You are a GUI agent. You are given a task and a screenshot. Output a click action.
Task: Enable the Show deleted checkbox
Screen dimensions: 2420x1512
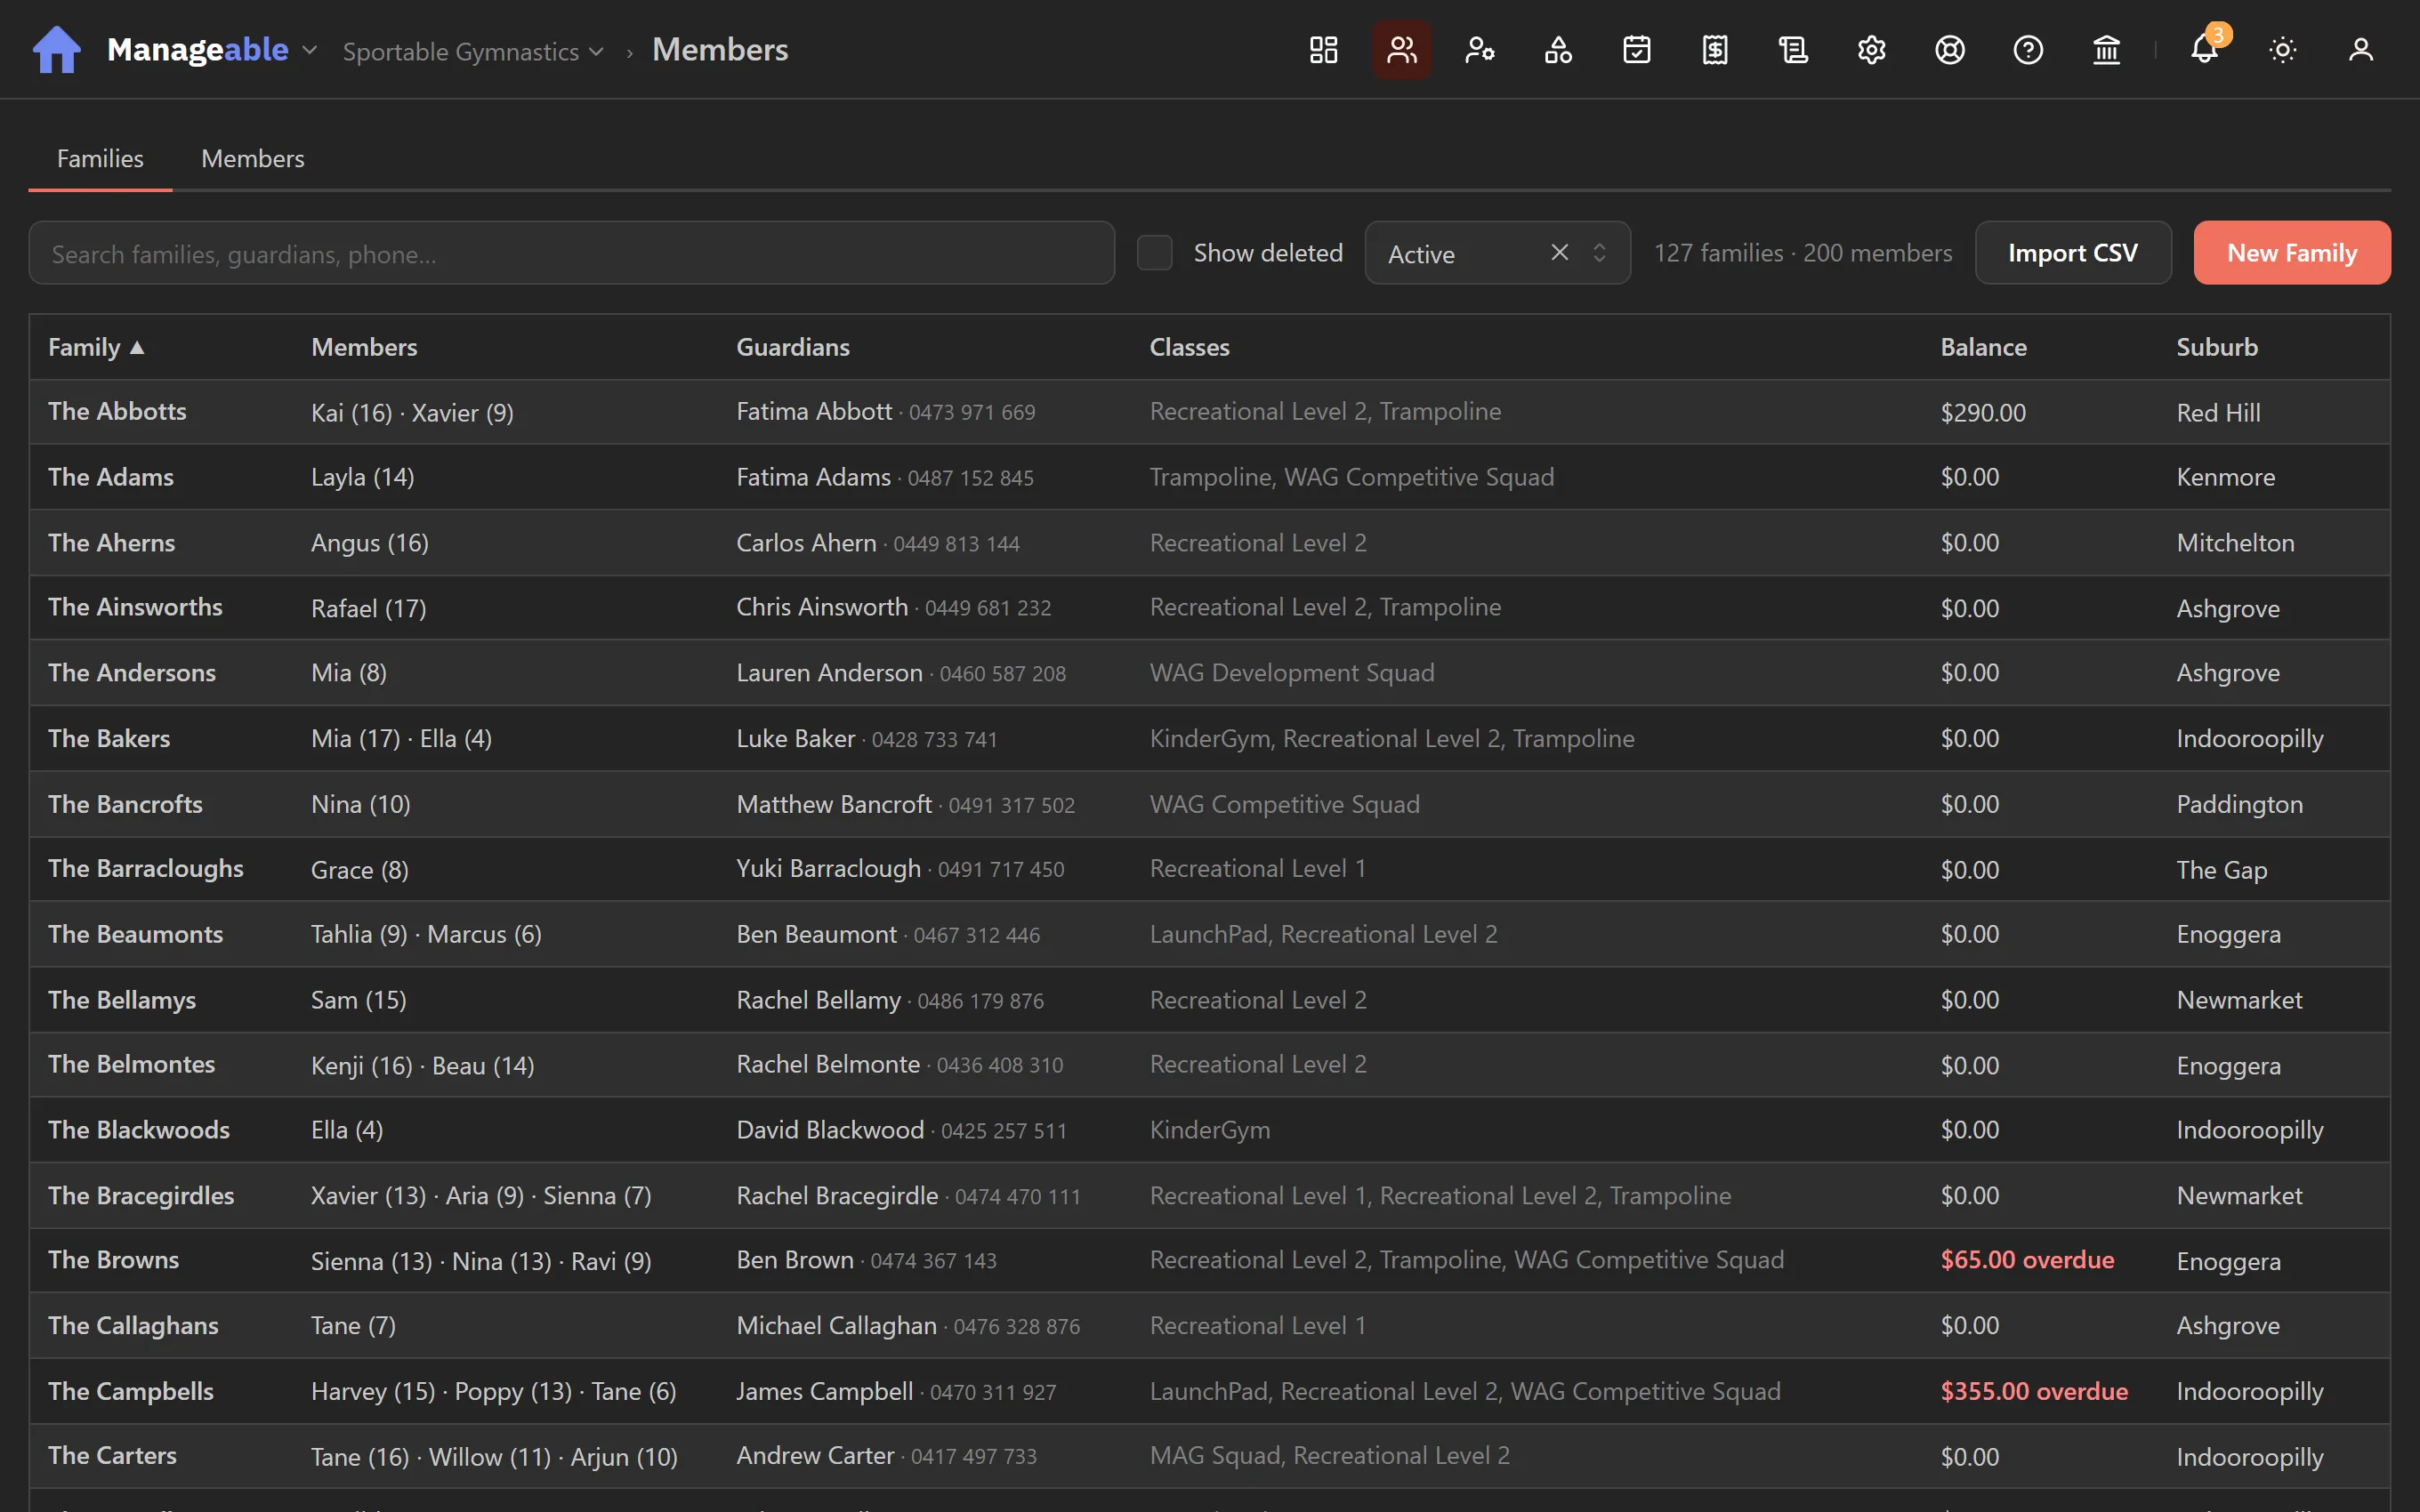[x=1154, y=253]
